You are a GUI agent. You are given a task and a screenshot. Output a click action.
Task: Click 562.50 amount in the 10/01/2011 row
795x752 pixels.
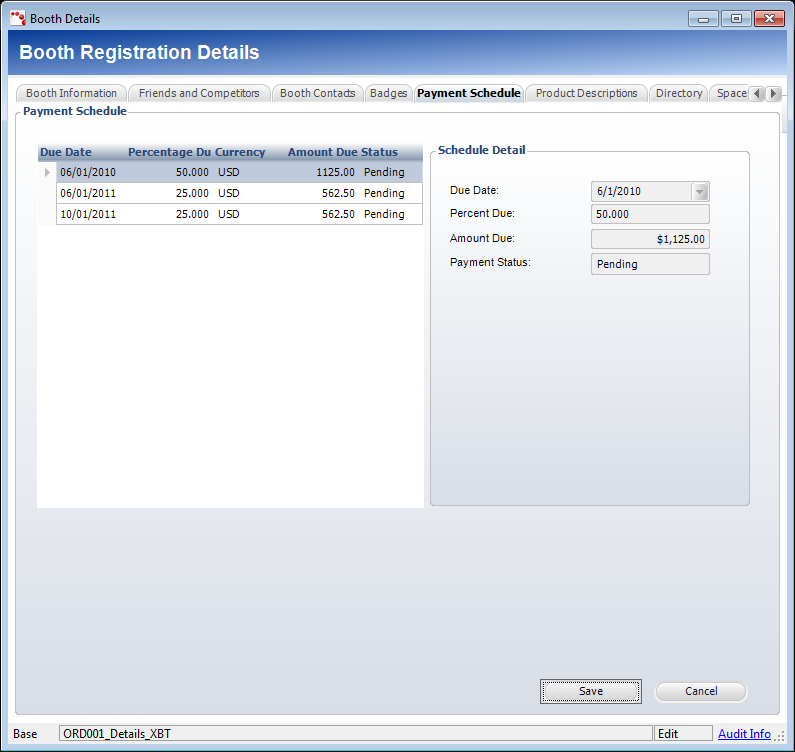point(338,214)
